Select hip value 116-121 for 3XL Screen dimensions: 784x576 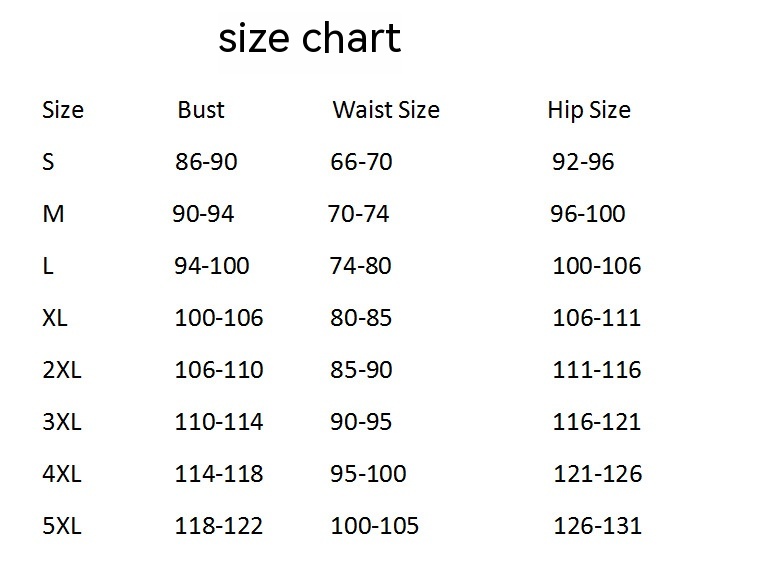tap(597, 422)
